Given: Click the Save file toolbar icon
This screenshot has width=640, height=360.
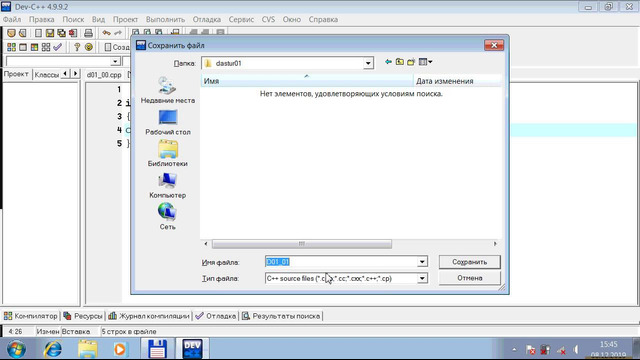Looking at the screenshot, I should point(50,33).
